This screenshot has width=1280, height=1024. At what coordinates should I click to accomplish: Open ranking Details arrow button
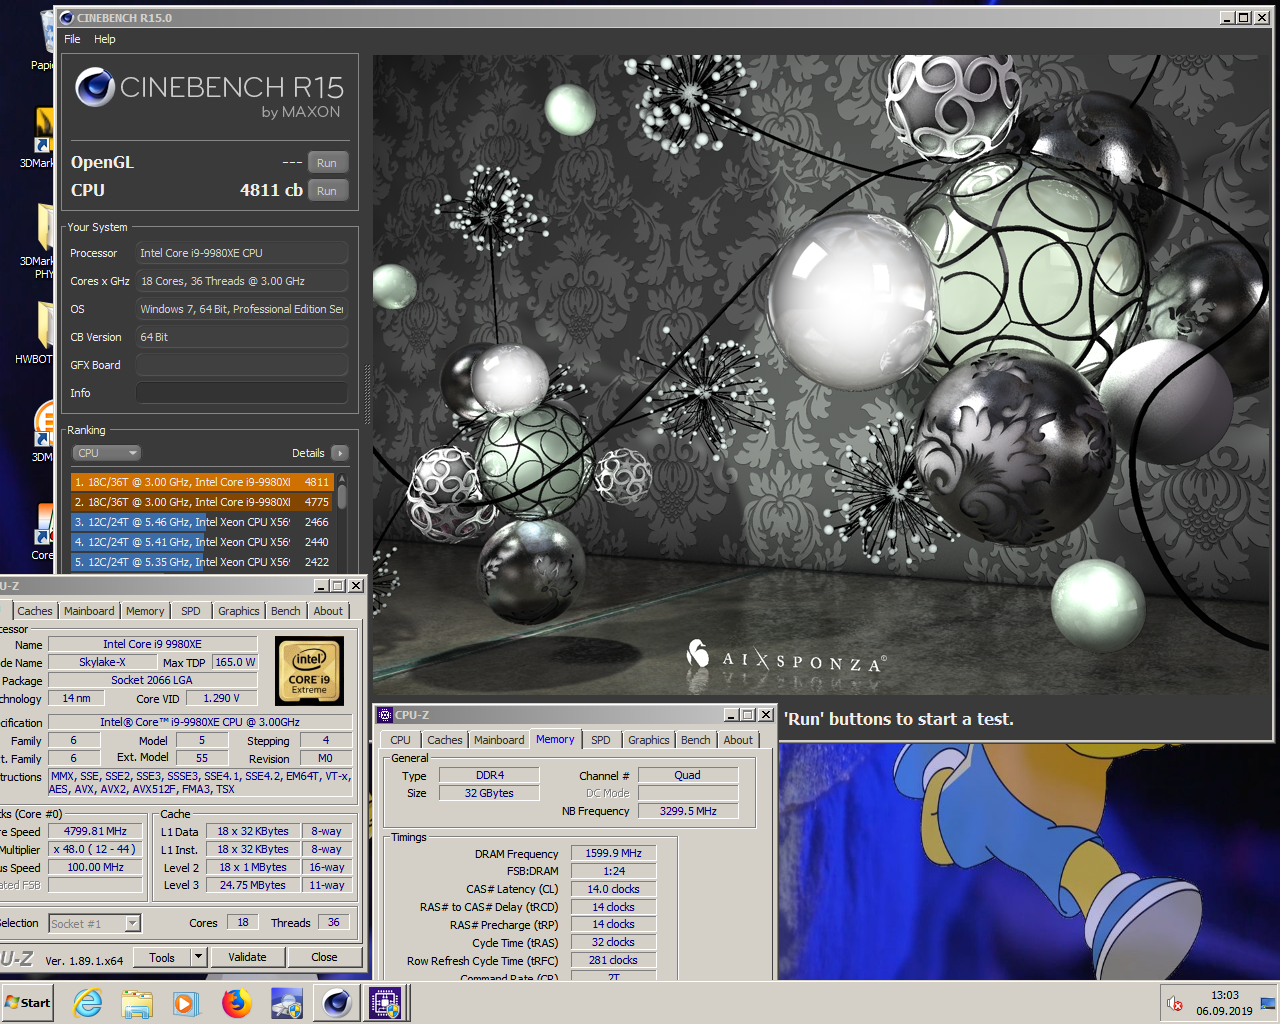pos(340,453)
